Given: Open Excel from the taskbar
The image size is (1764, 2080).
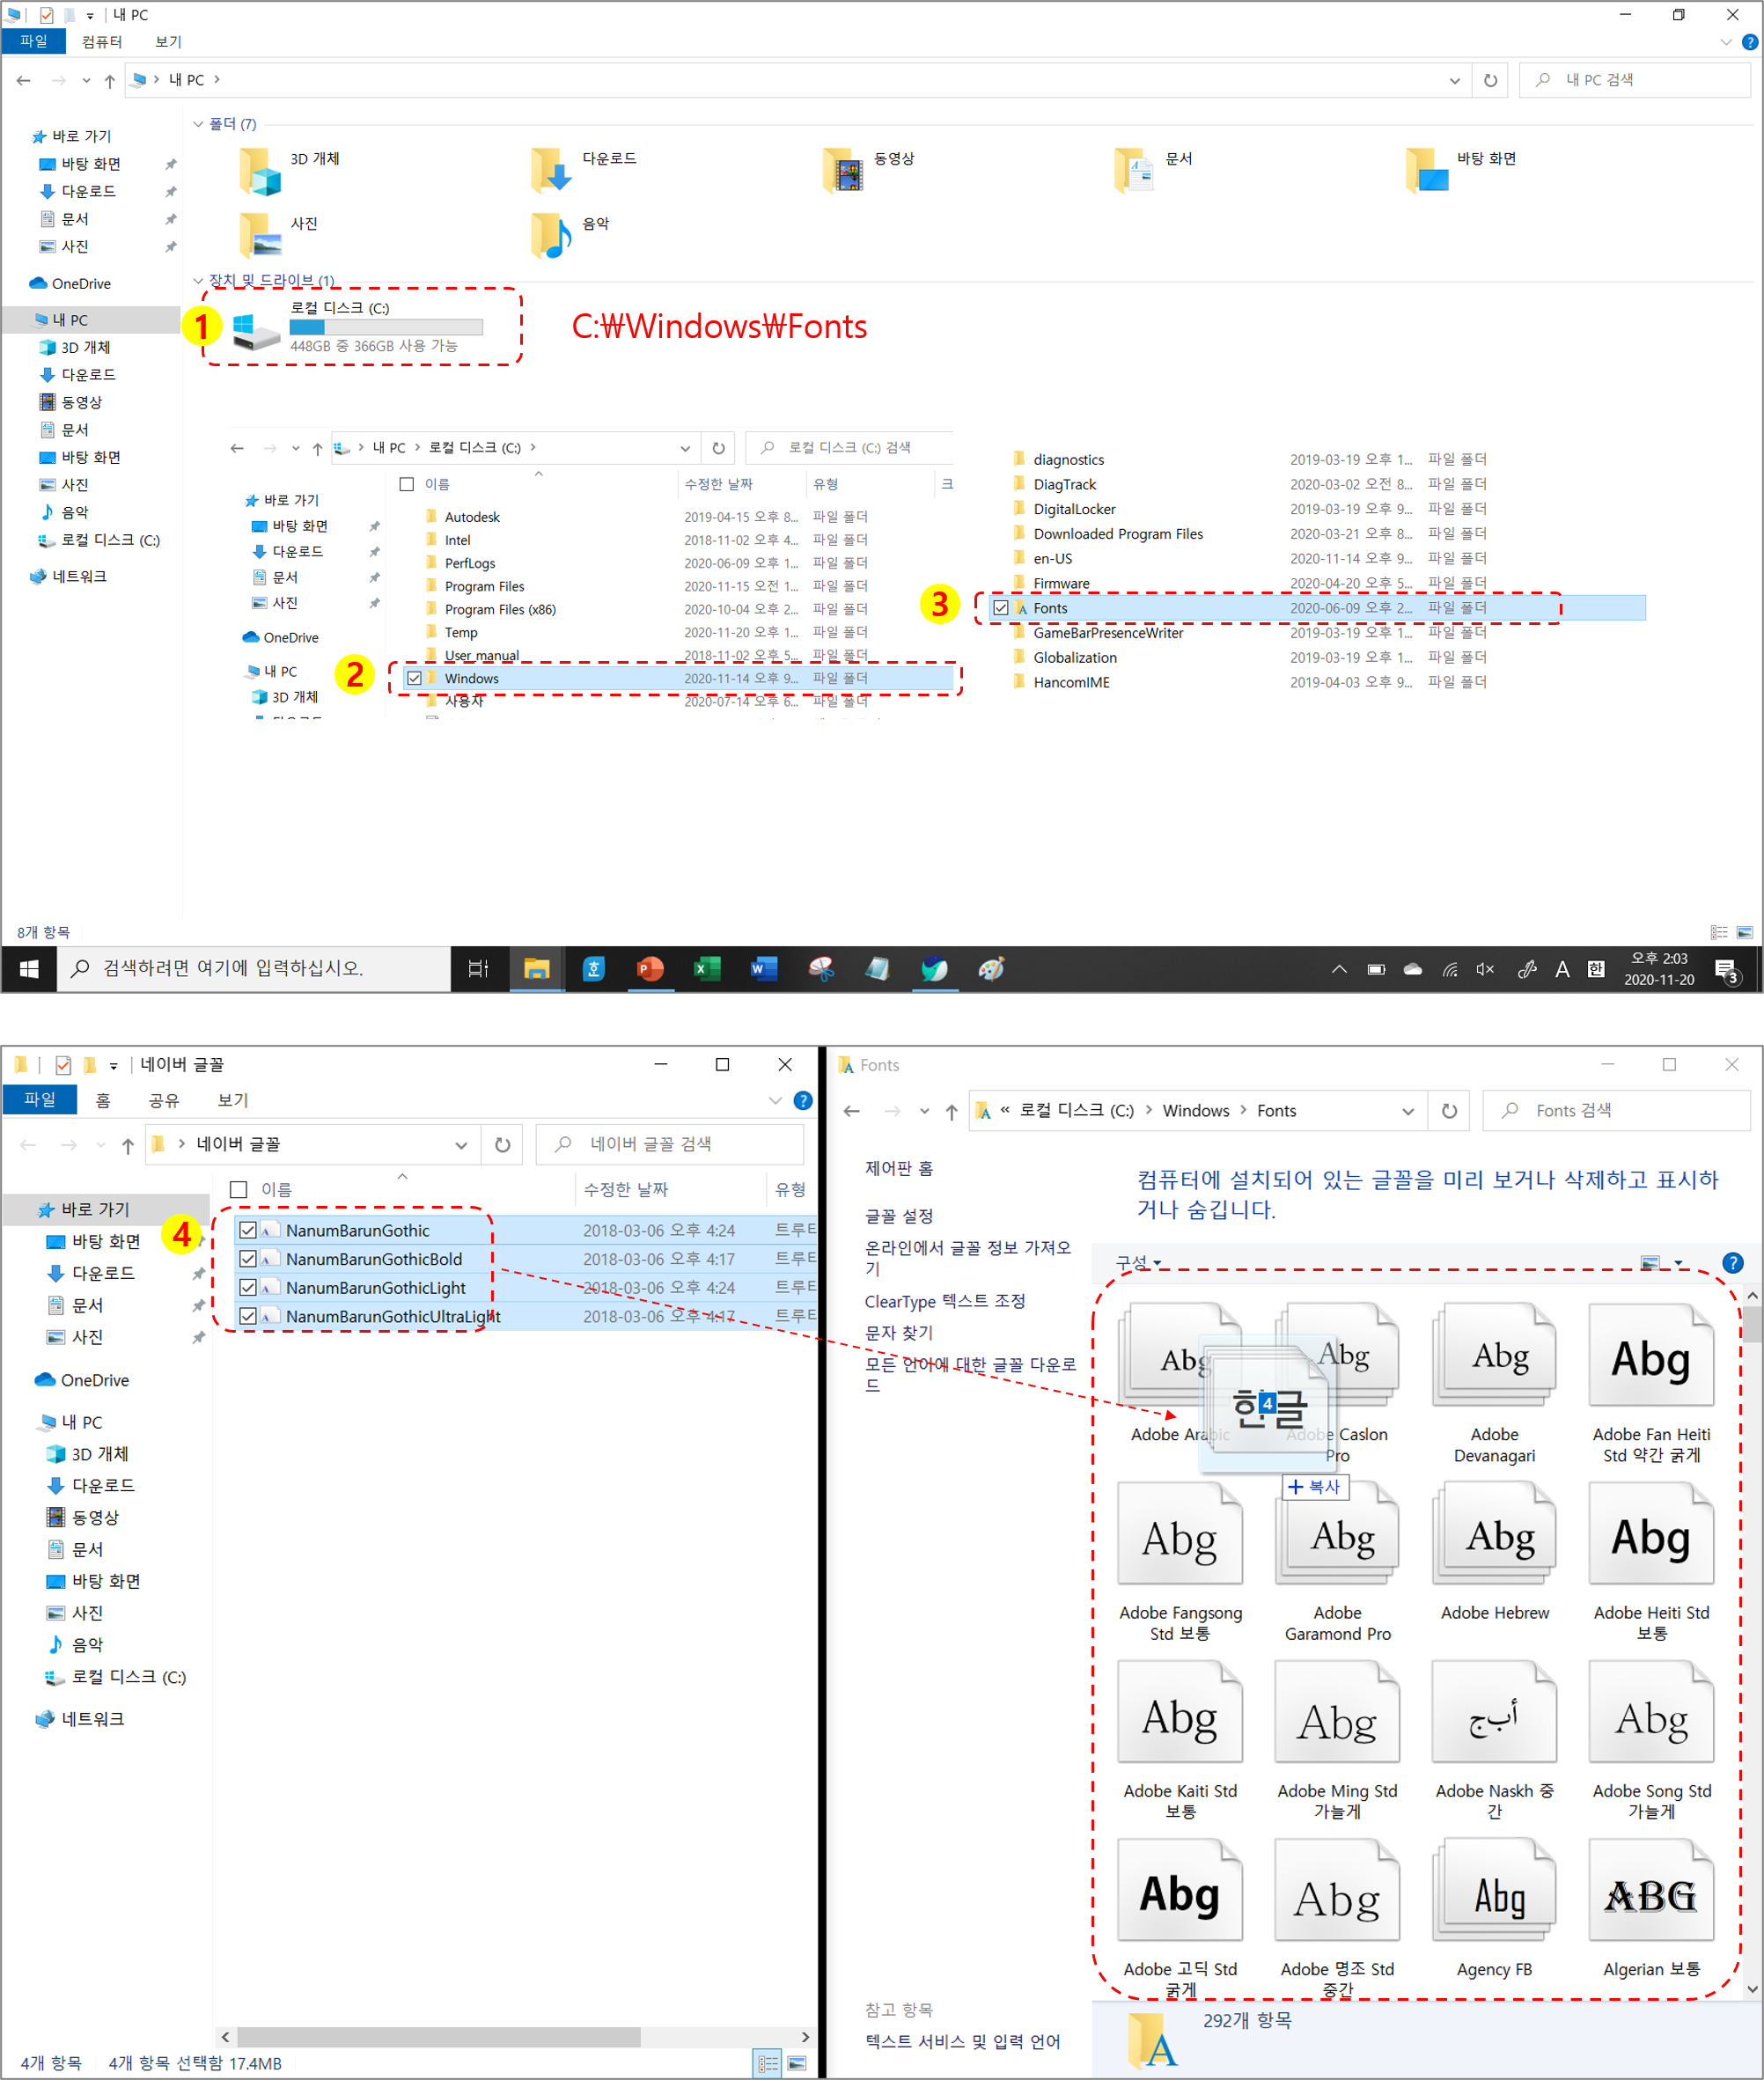Looking at the screenshot, I should click(x=707, y=968).
